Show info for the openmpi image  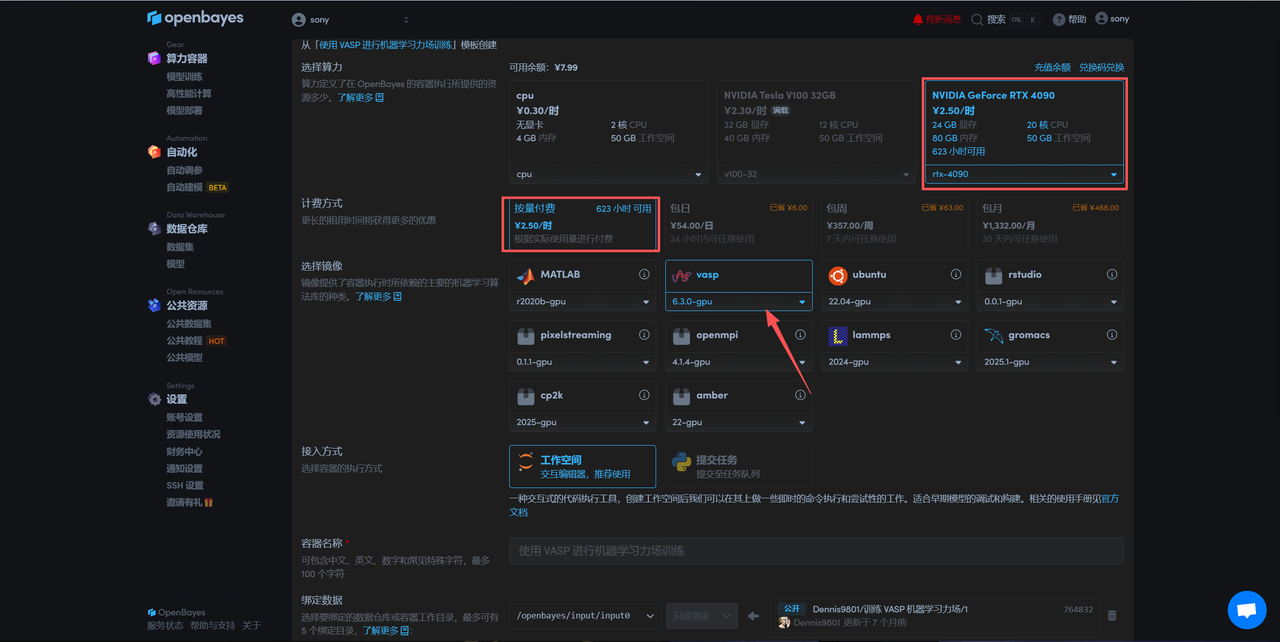800,335
